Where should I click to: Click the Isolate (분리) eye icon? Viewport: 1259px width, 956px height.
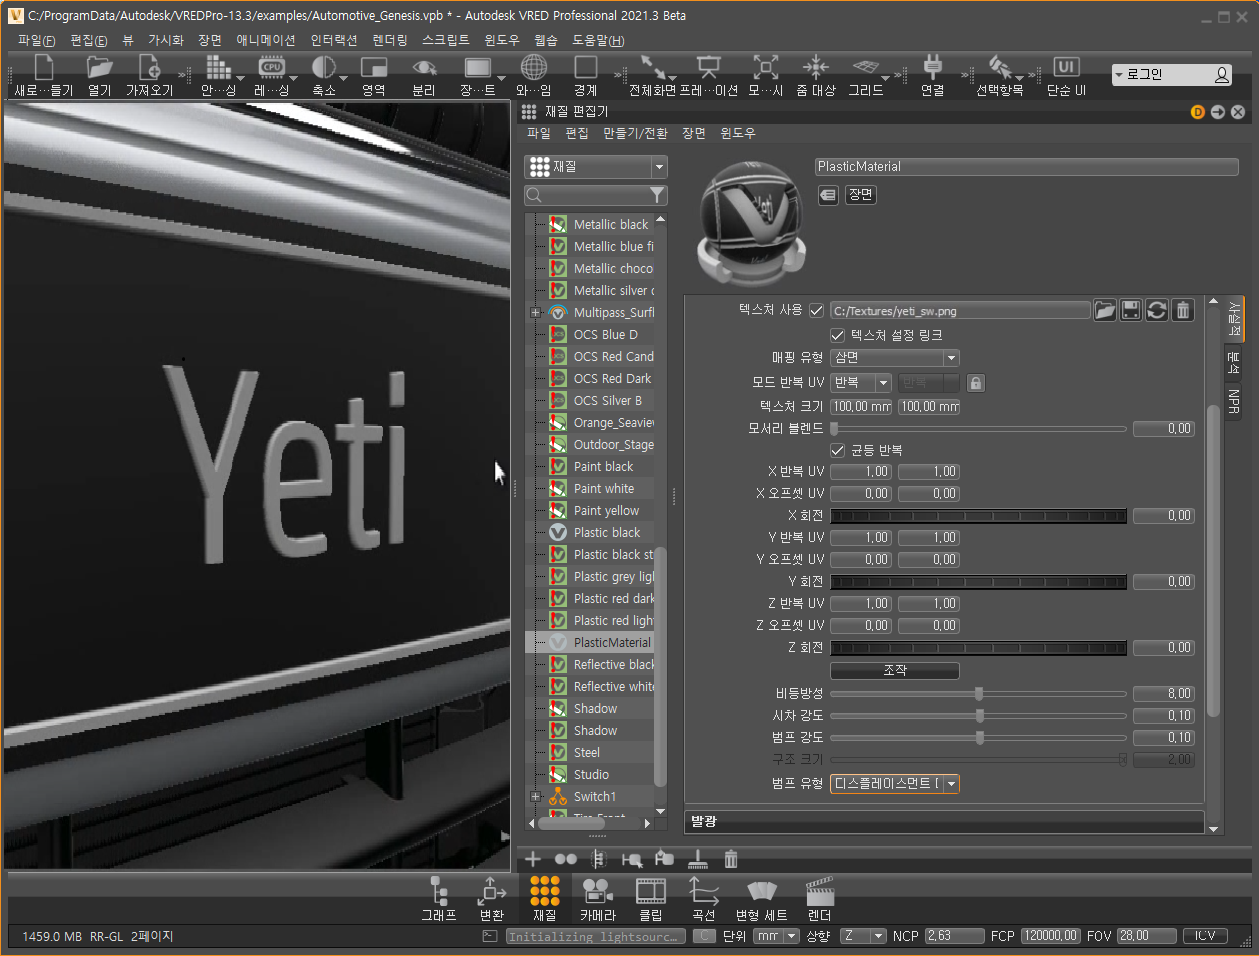424,67
